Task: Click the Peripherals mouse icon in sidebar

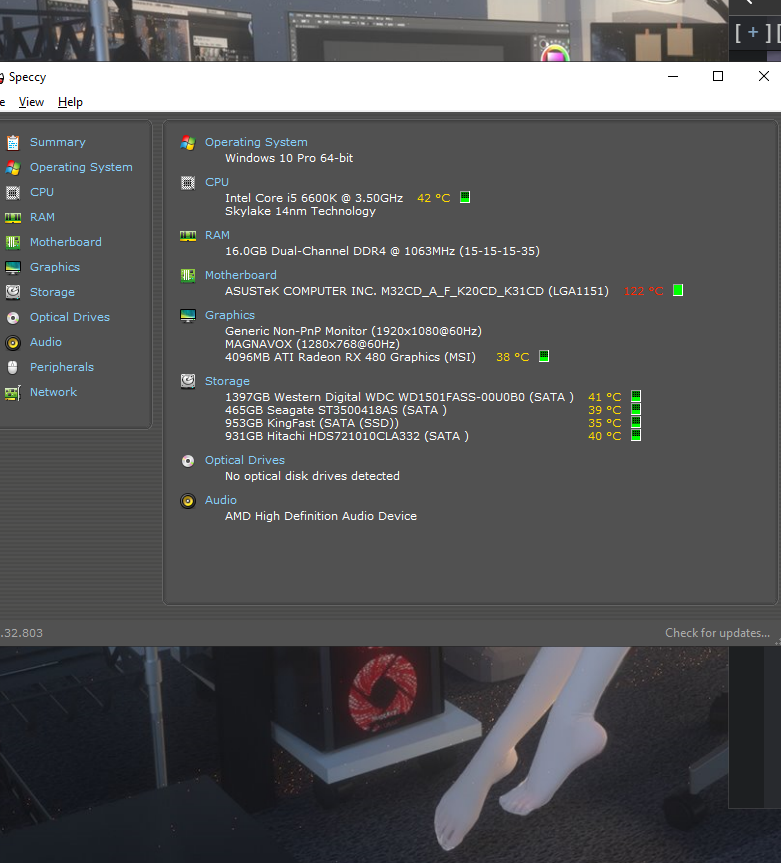Action: pyautogui.click(x=13, y=367)
